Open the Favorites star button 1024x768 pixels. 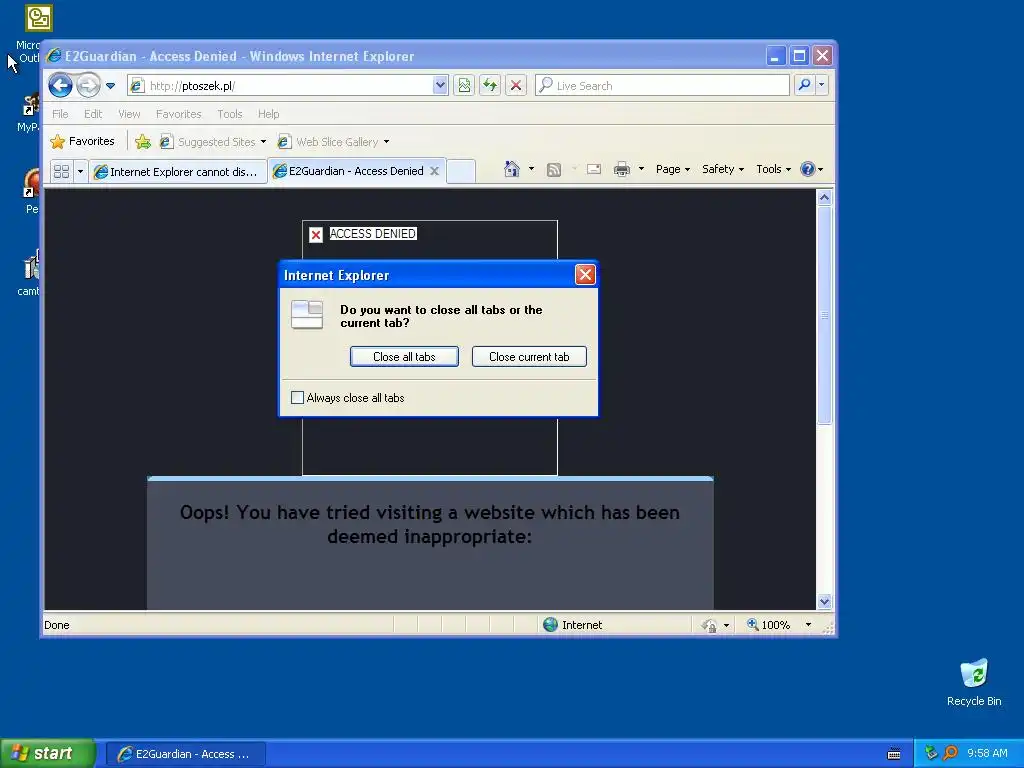pyautogui.click(x=83, y=142)
